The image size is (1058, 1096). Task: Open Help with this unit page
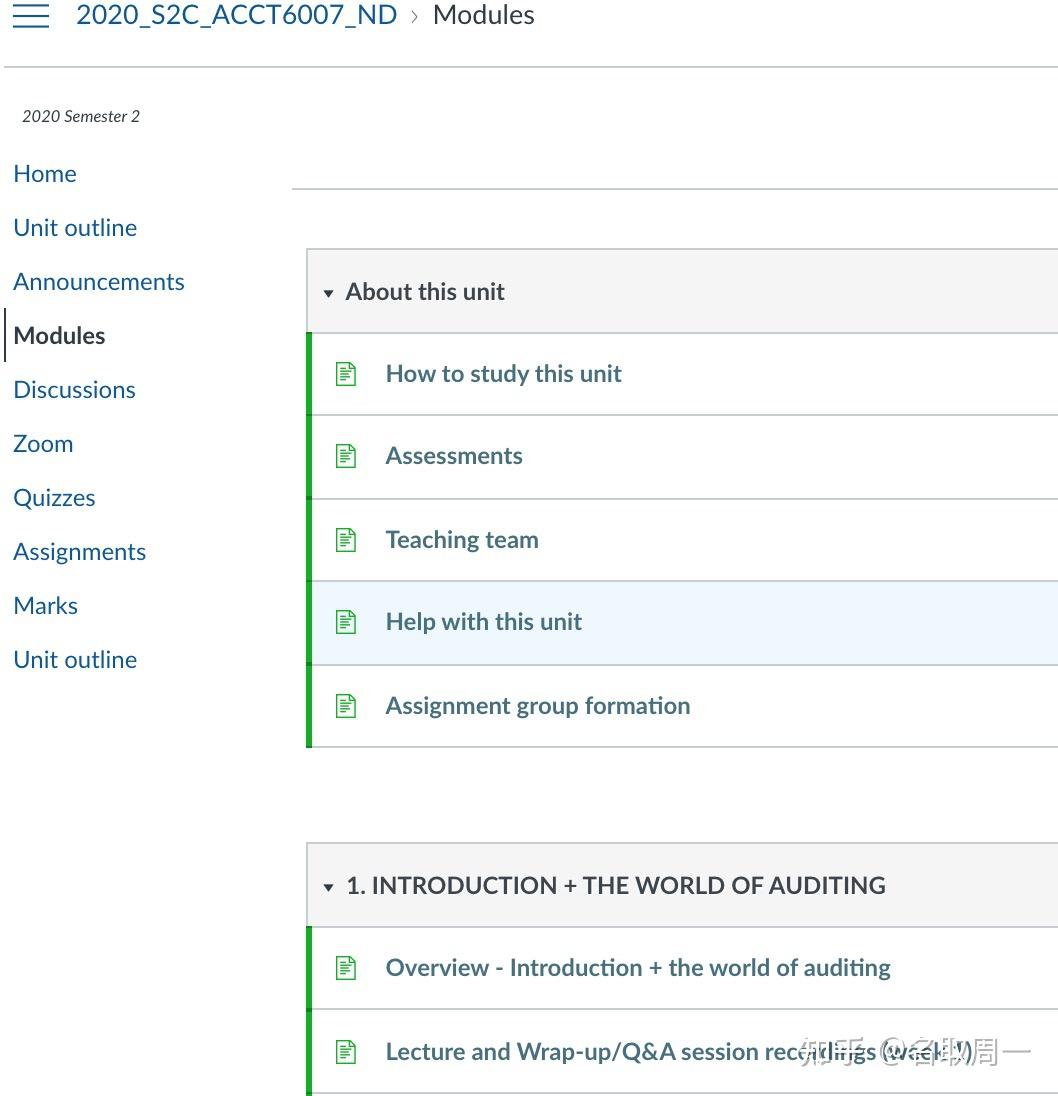click(x=484, y=622)
